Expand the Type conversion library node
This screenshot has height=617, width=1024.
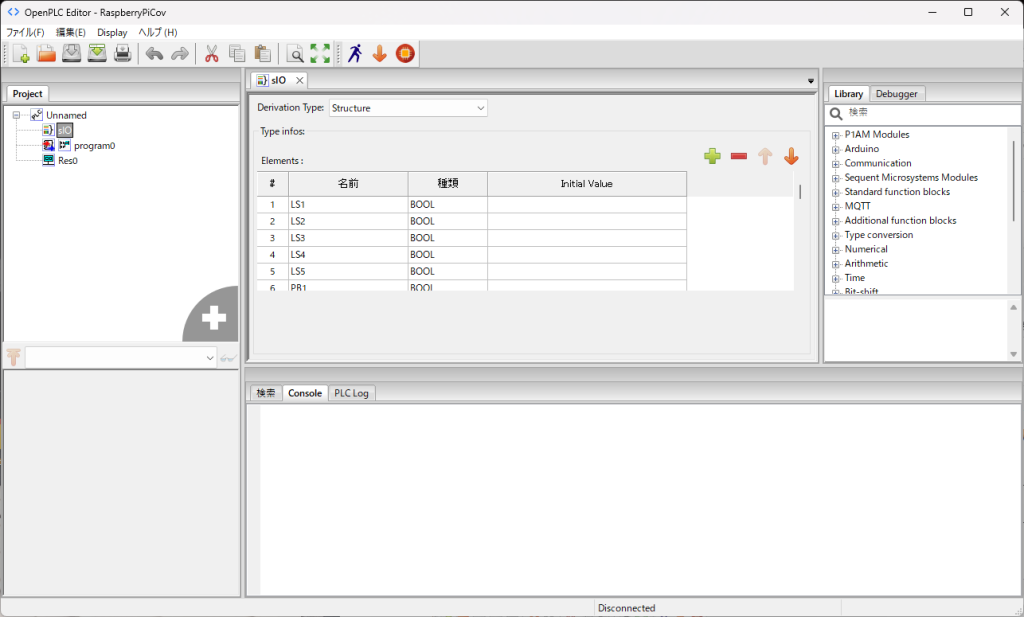[x=835, y=236]
